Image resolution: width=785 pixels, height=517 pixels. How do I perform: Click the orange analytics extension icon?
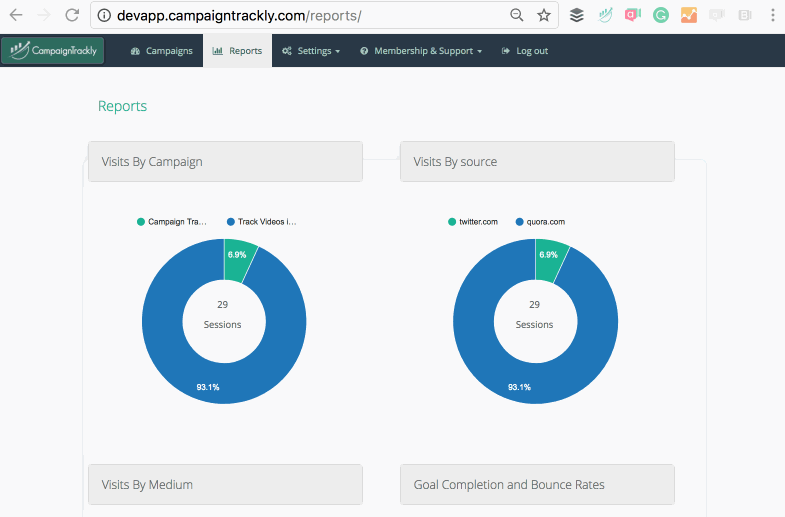pyautogui.click(x=689, y=15)
